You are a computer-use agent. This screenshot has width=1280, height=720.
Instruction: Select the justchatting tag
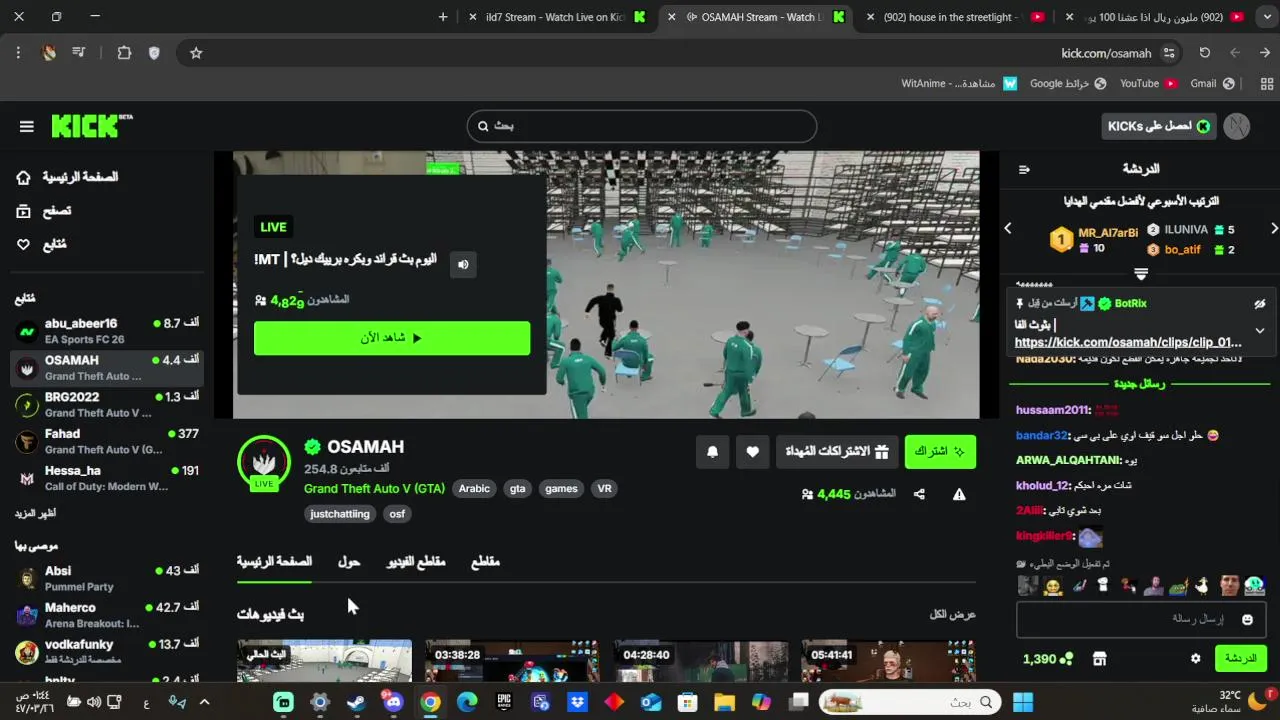[x=340, y=514]
